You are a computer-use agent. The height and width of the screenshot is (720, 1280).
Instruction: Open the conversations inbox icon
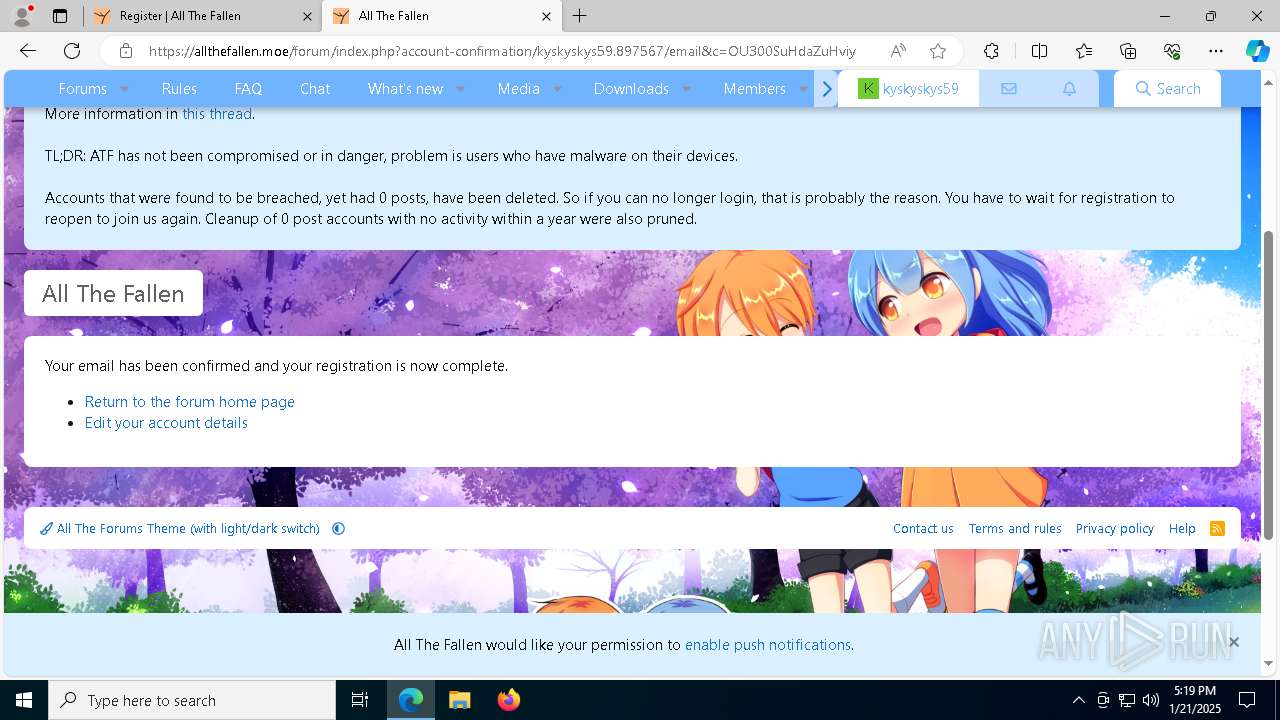tap(1008, 89)
